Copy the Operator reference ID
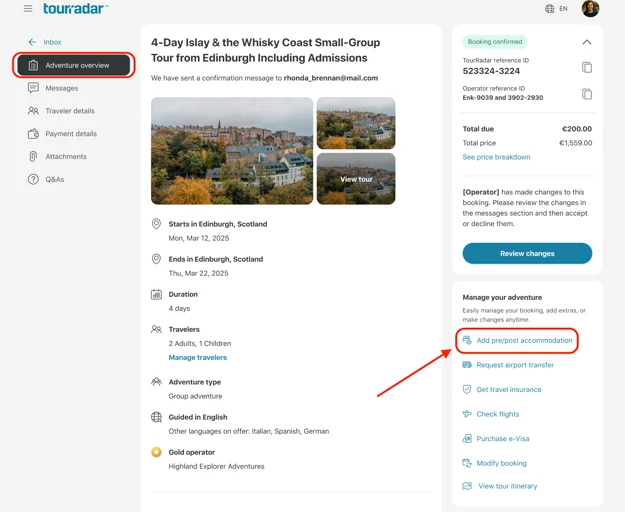This screenshot has width=625, height=512. [x=587, y=94]
